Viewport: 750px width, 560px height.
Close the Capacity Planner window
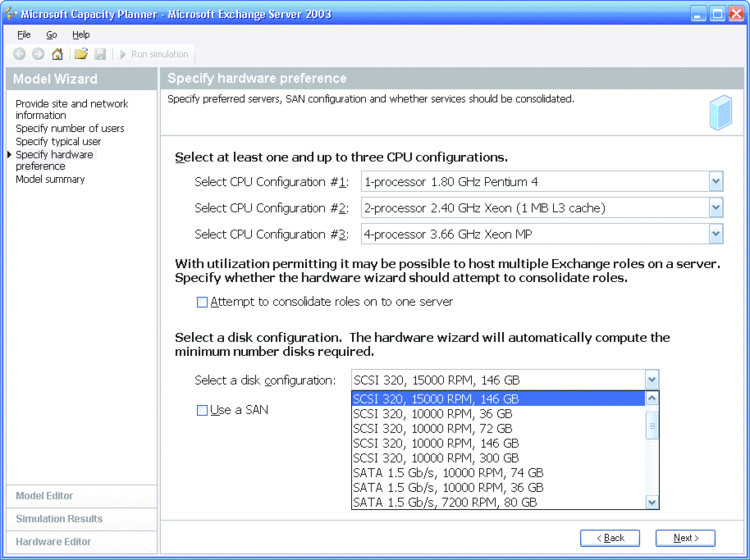tap(736, 14)
